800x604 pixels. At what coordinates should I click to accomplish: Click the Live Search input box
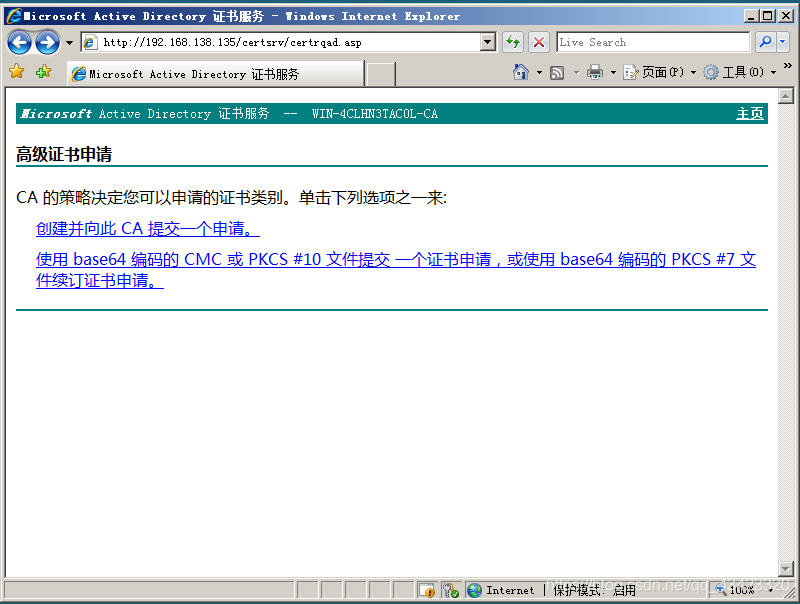tap(653, 42)
